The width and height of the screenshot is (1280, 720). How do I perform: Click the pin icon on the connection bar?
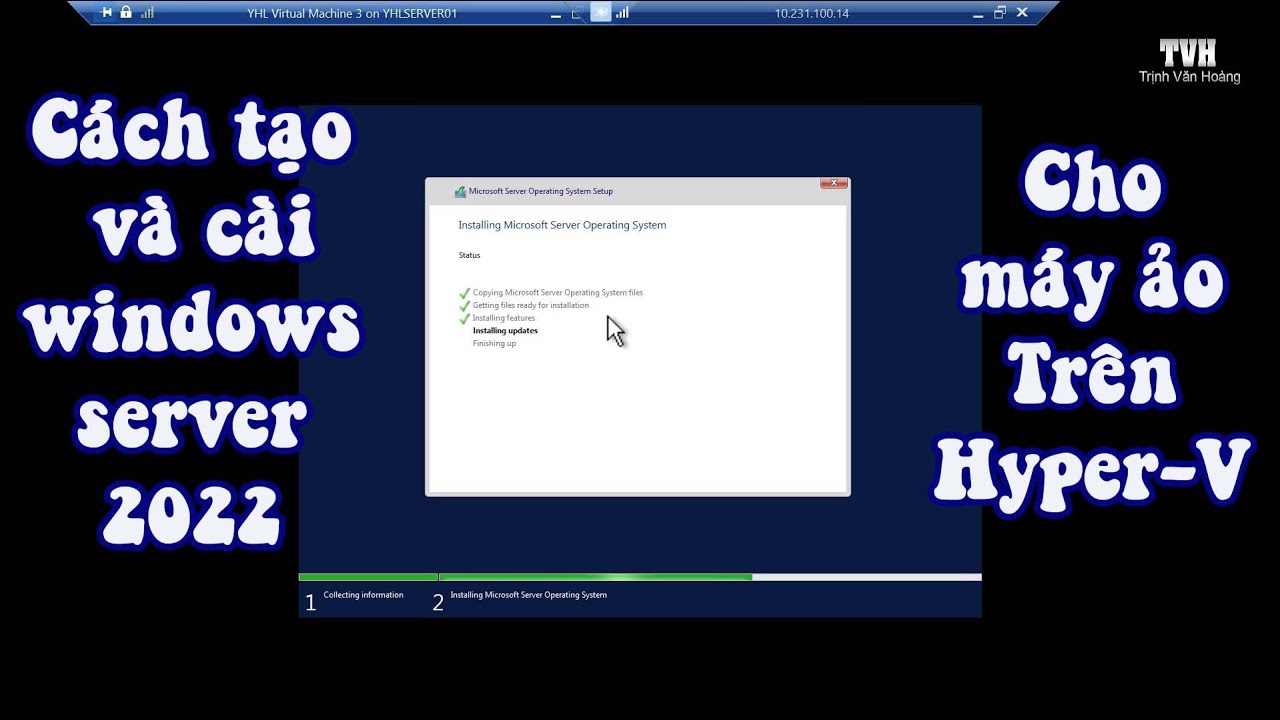pos(107,12)
